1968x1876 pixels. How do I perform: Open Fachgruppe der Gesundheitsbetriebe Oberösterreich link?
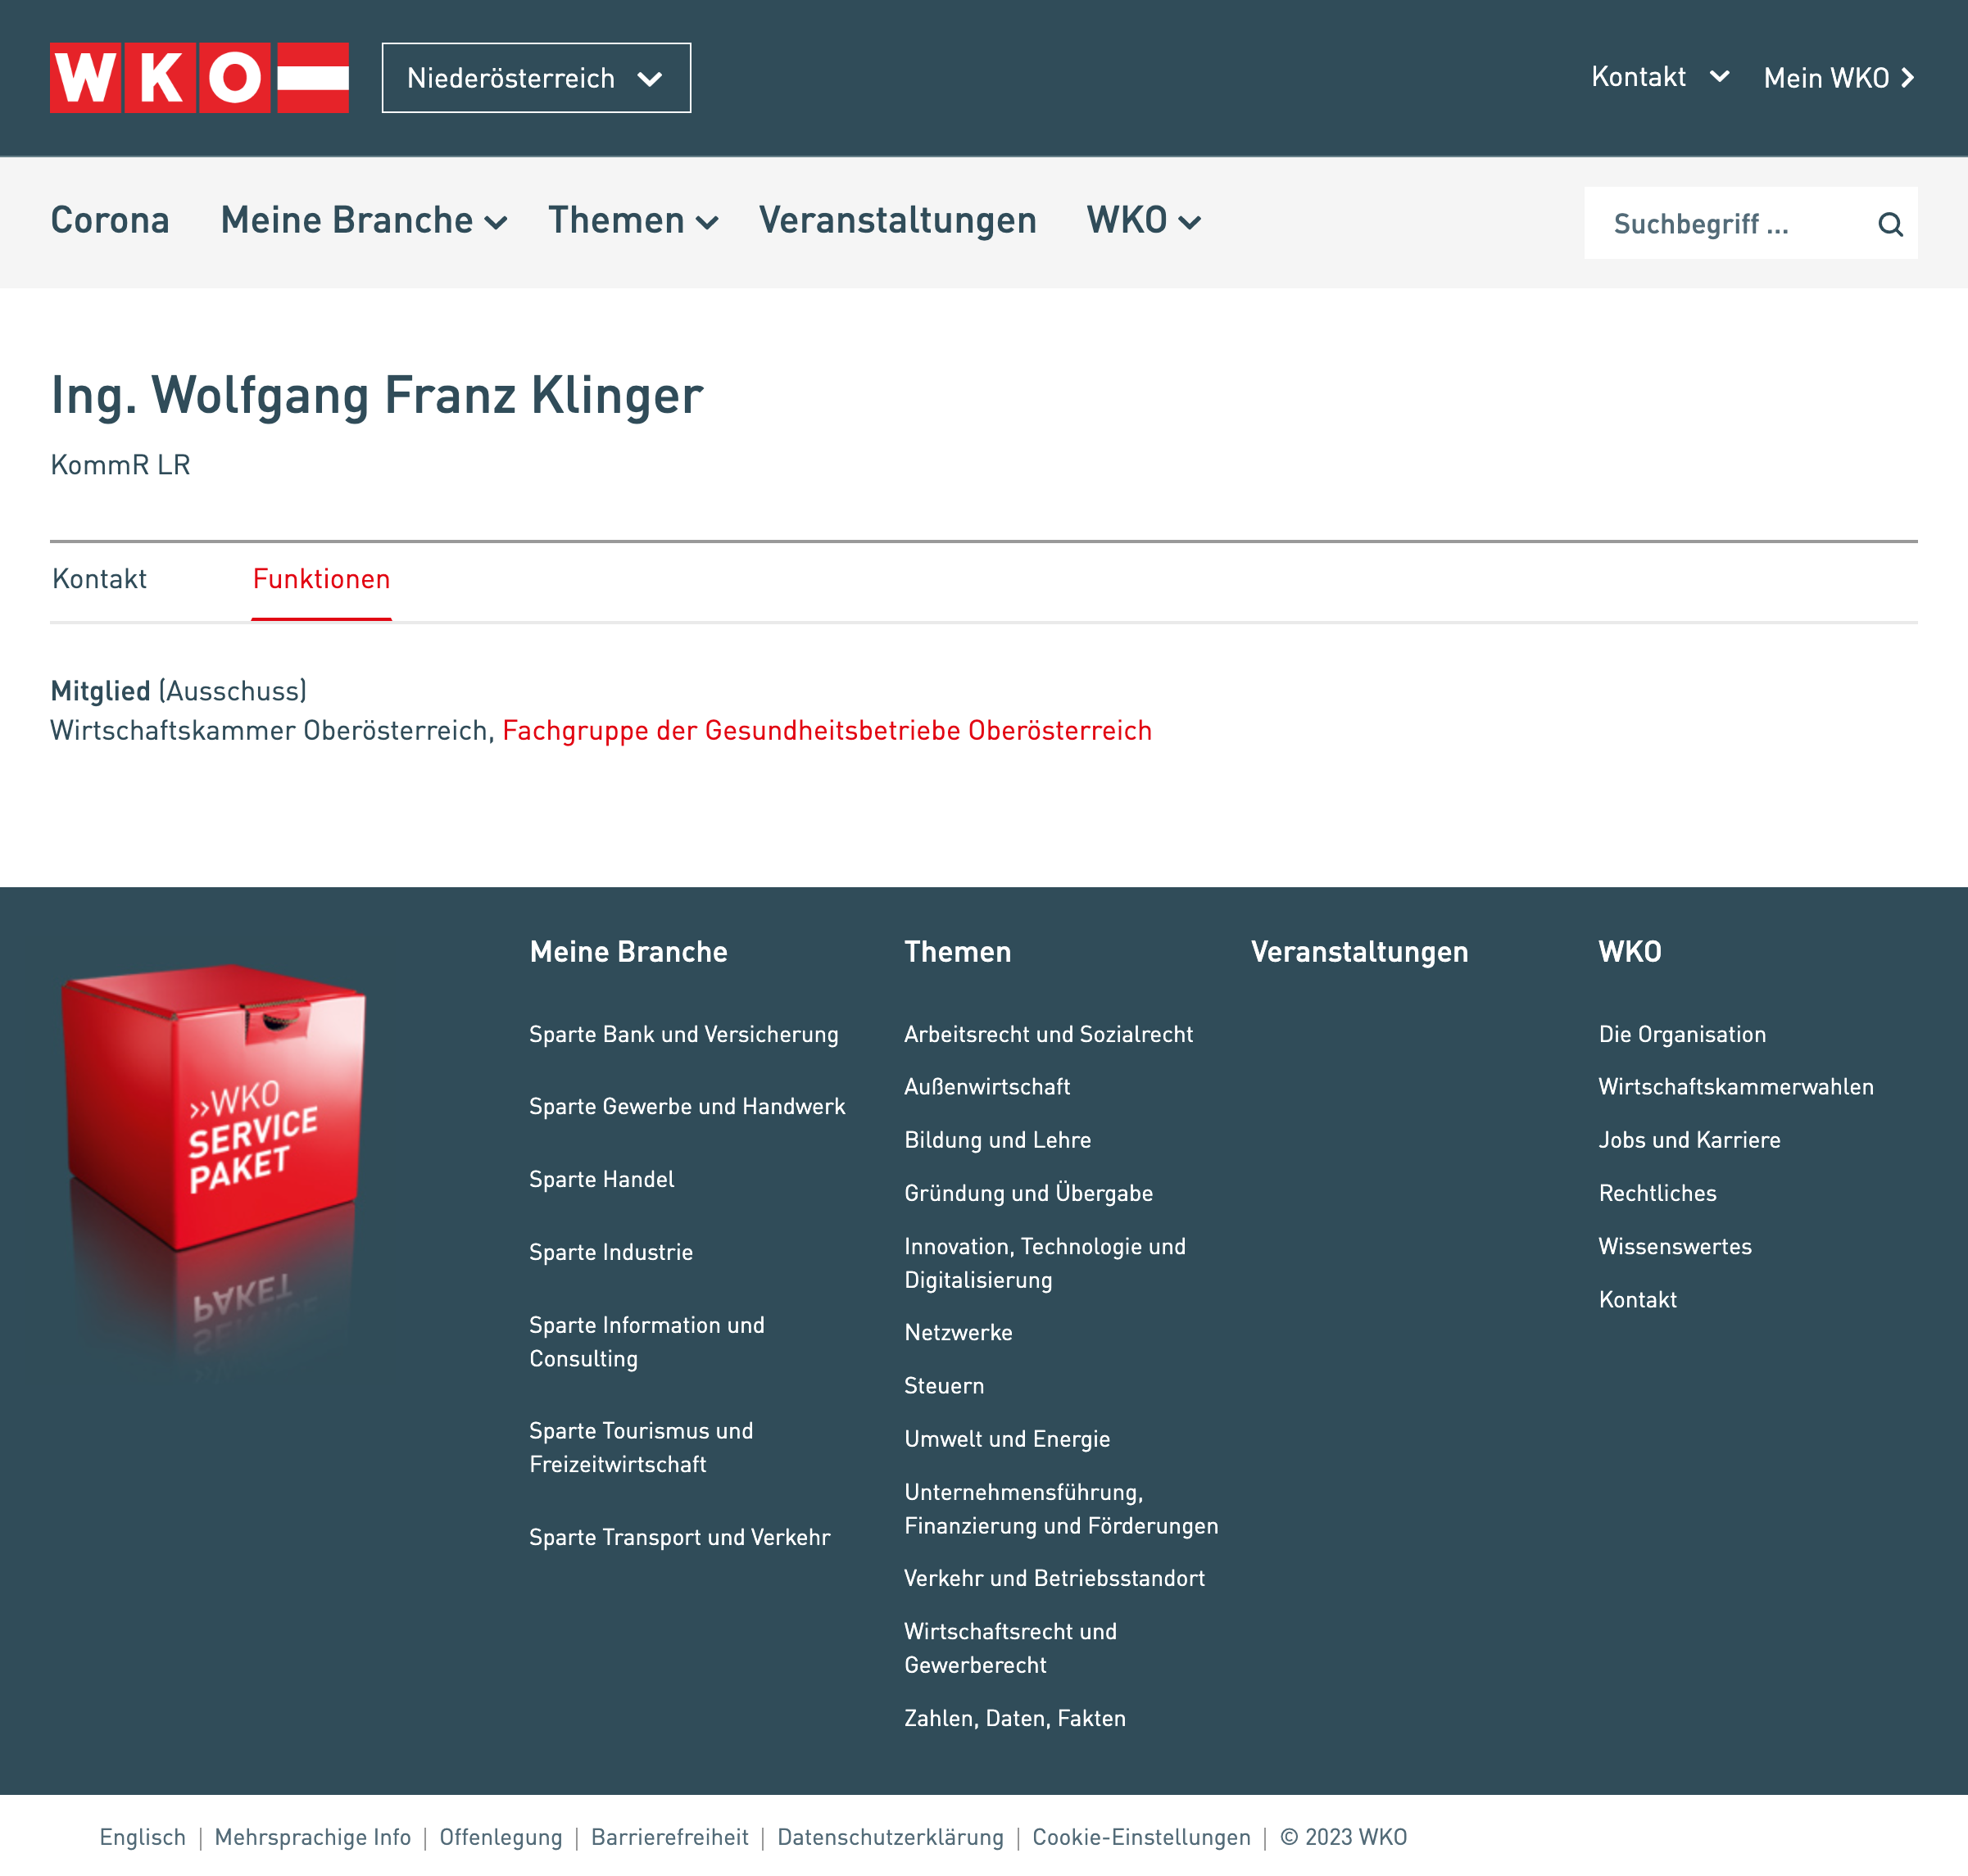click(827, 731)
